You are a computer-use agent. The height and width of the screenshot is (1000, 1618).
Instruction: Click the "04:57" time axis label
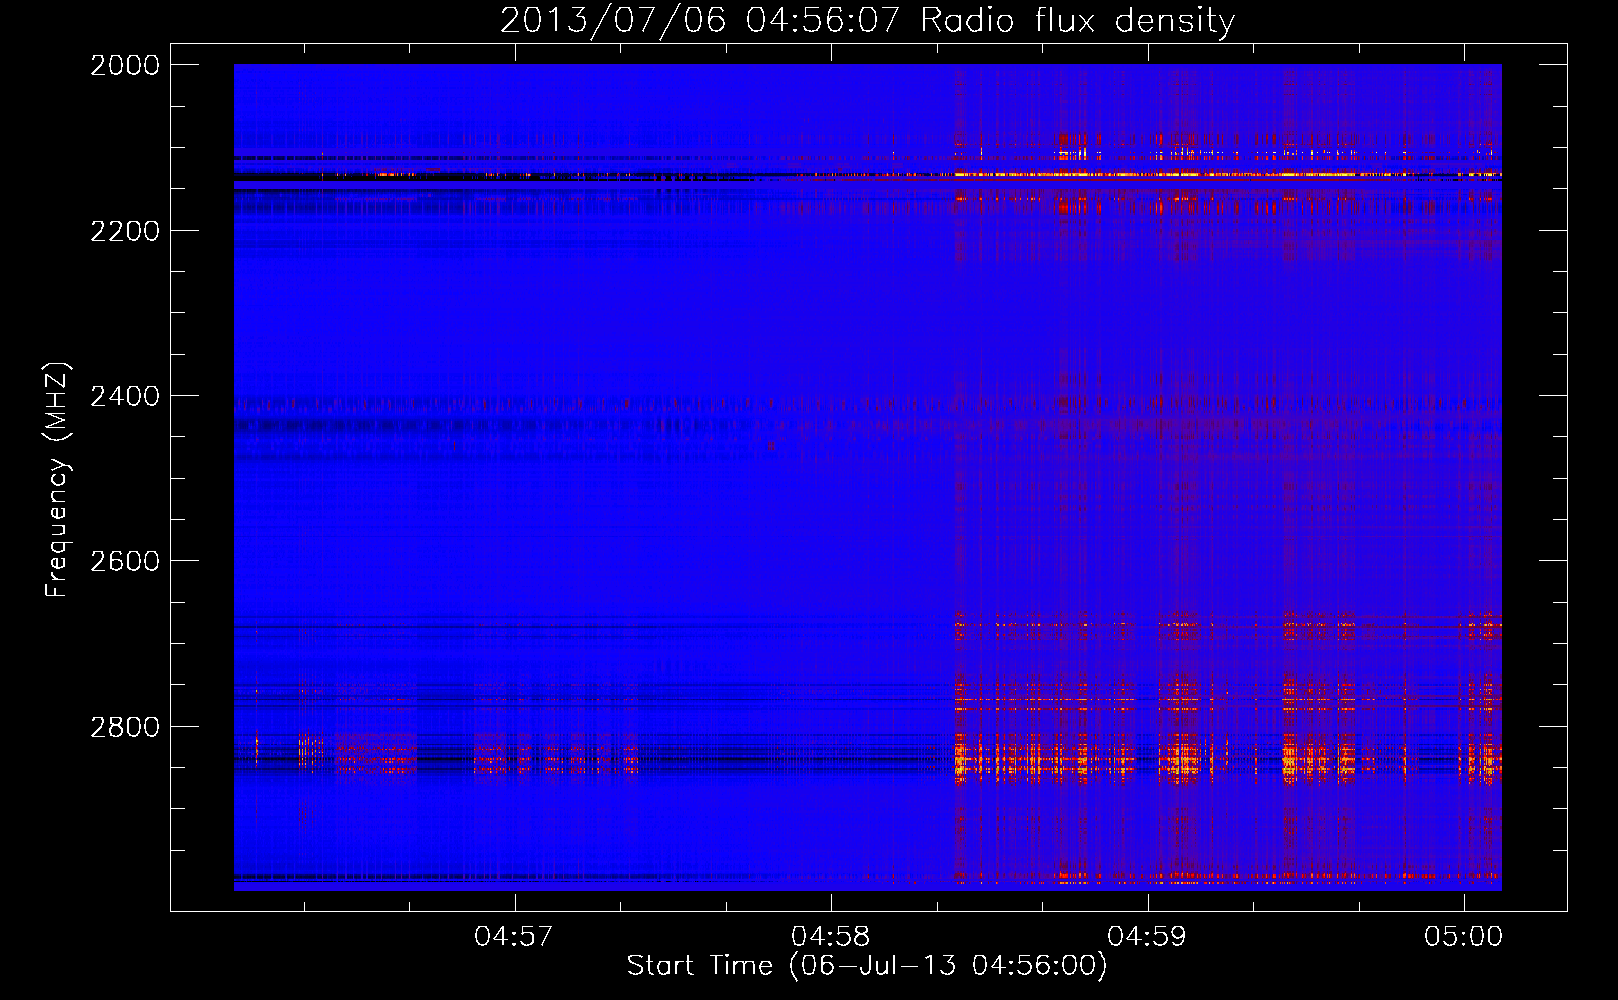pyautogui.click(x=514, y=937)
